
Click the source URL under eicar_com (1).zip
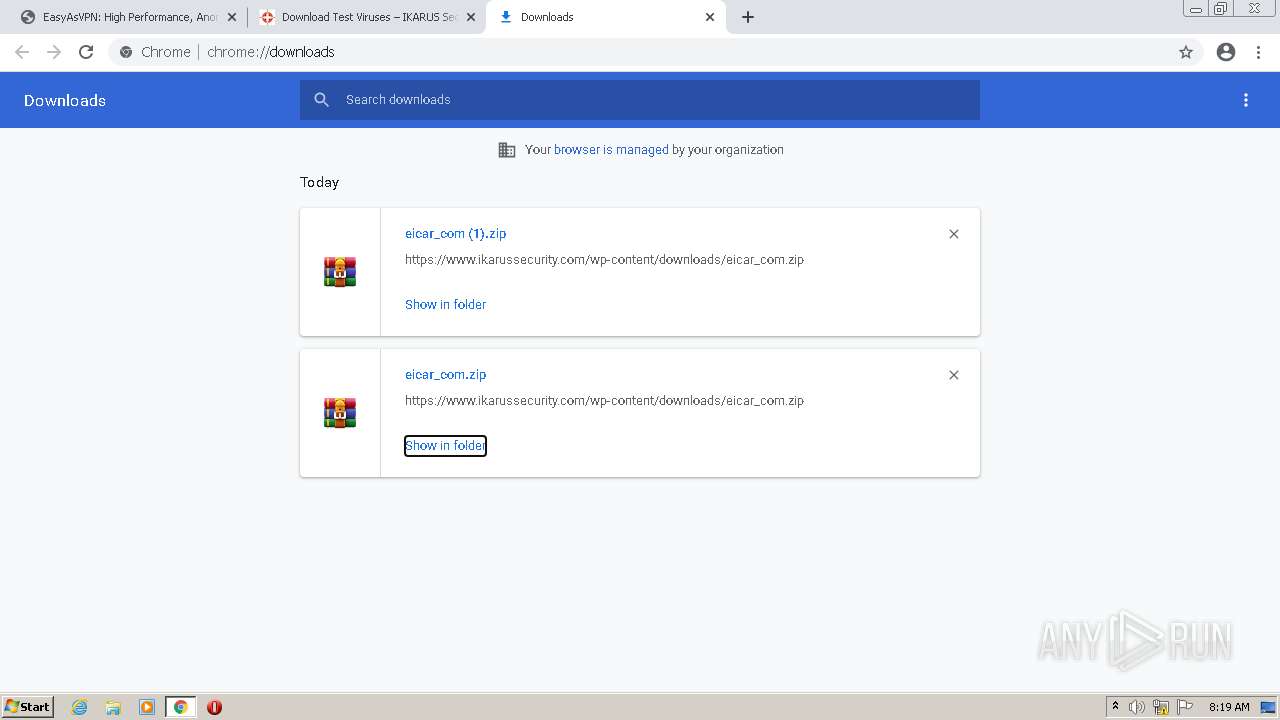coord(604,260)
